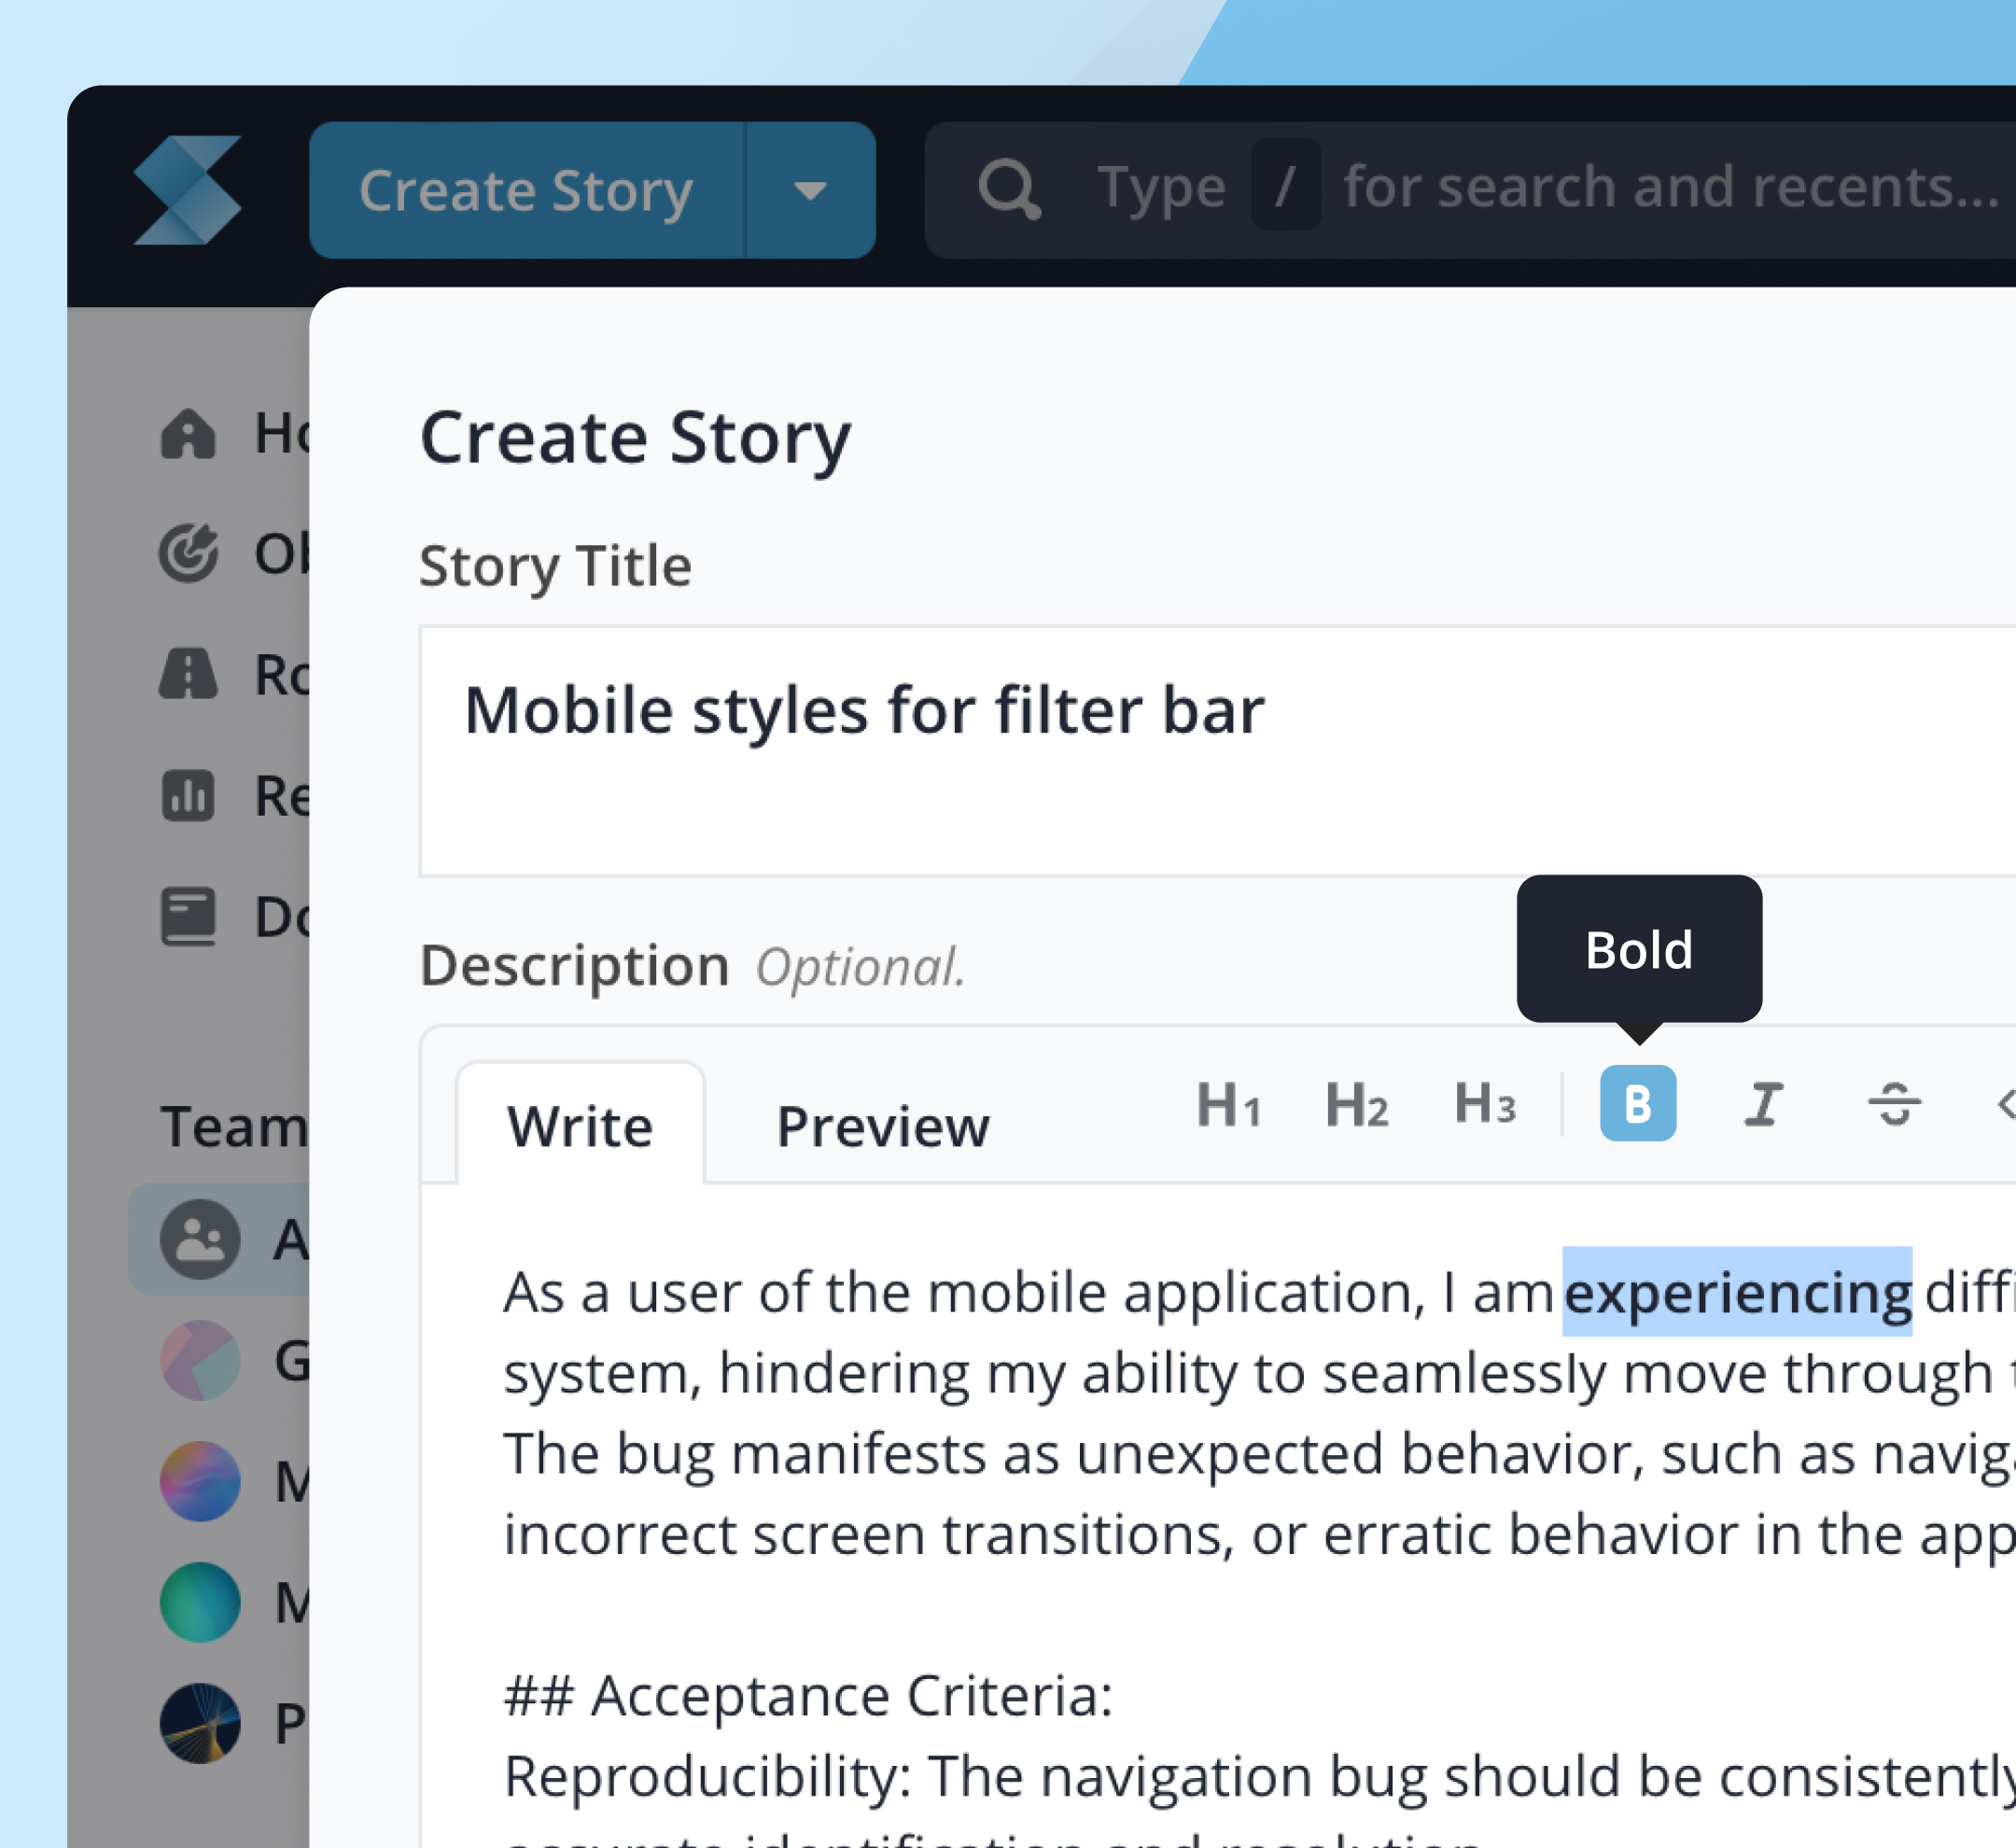Toggle Italic formatting button
The image size is (2016, 1848).
click(x=1764, y=1104)
